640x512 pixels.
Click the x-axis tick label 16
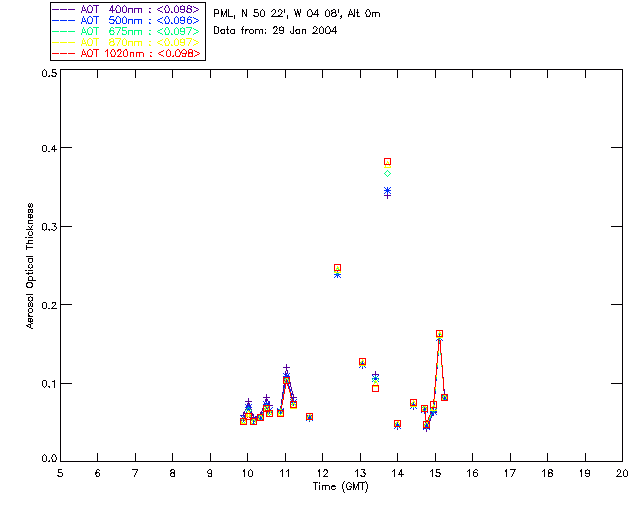coord(473,473)
